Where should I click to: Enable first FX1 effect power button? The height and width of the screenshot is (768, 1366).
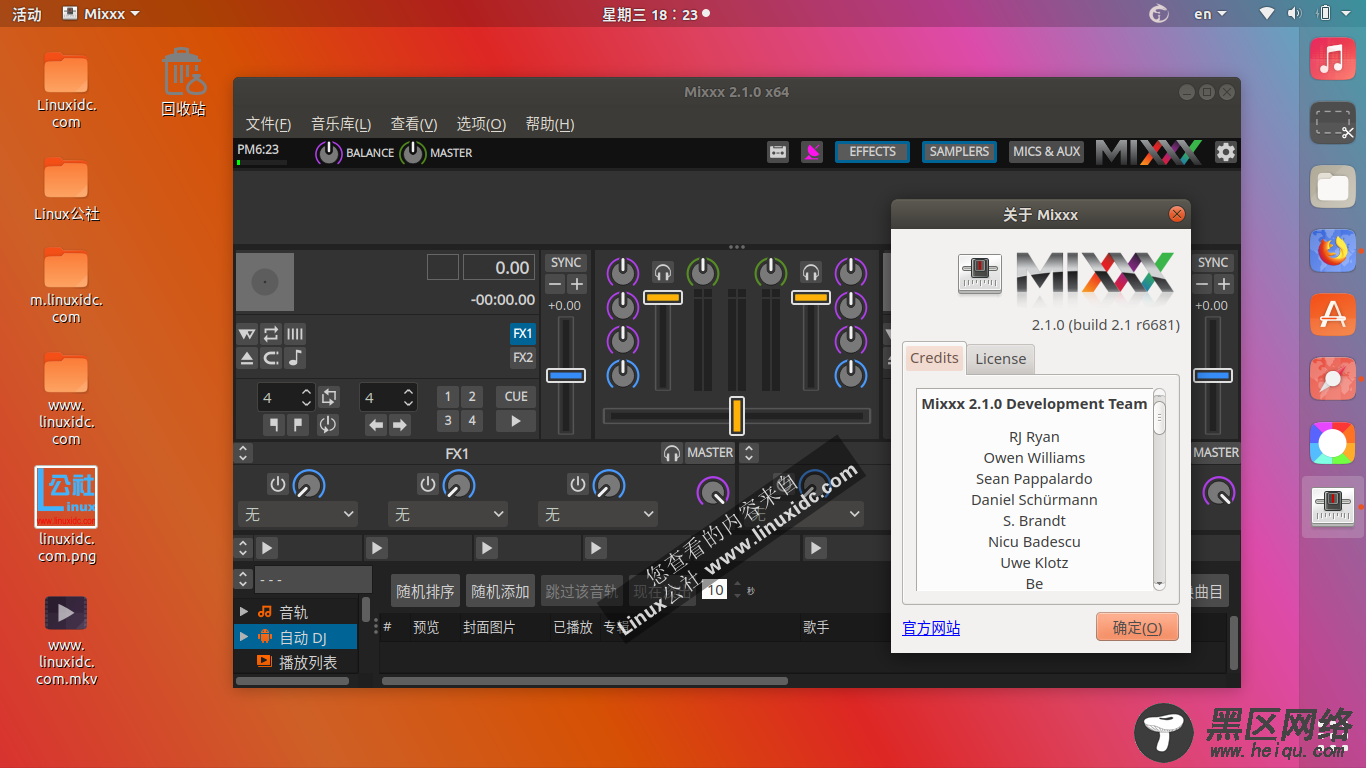pos(278,485)
